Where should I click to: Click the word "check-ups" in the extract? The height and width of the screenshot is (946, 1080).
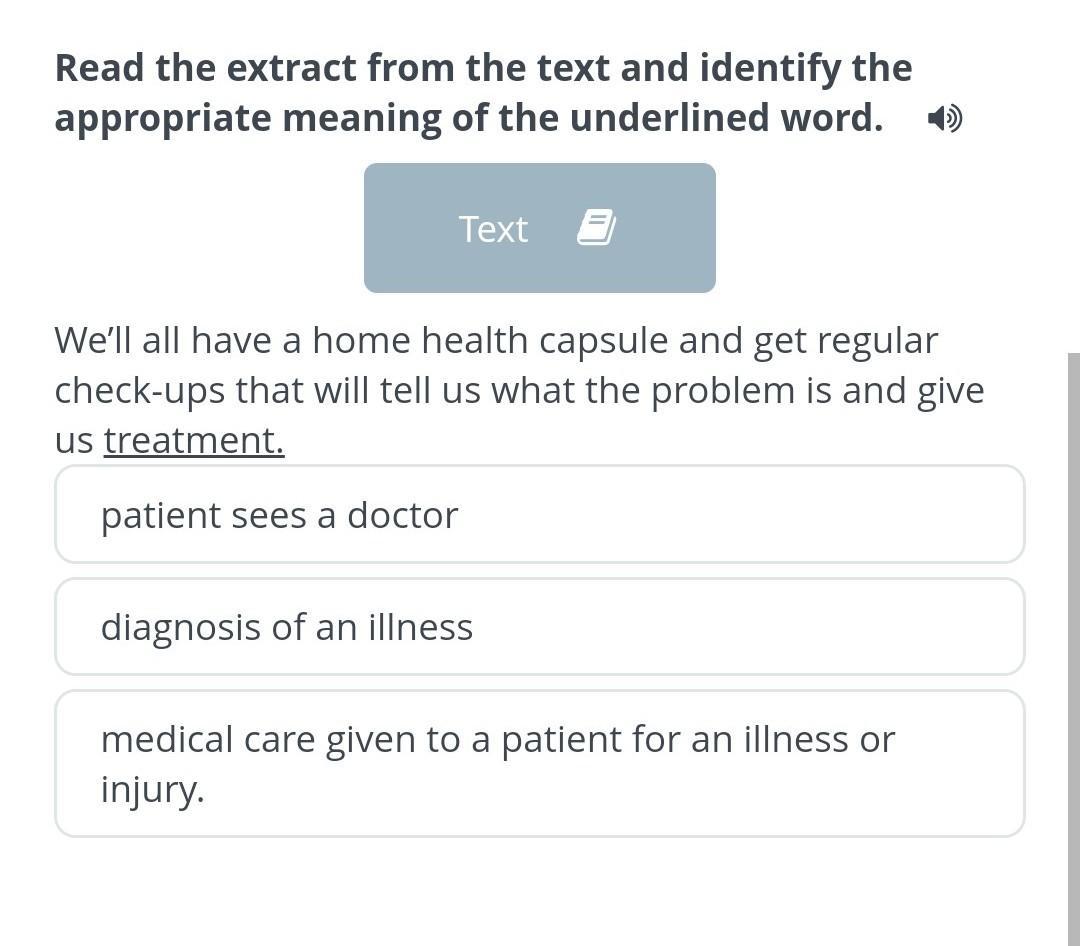point(140,391)
